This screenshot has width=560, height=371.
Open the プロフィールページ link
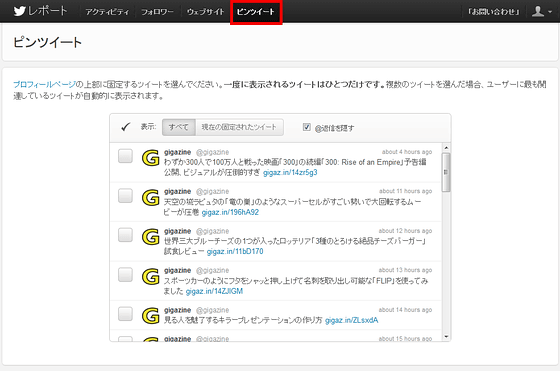coord(44,85)
